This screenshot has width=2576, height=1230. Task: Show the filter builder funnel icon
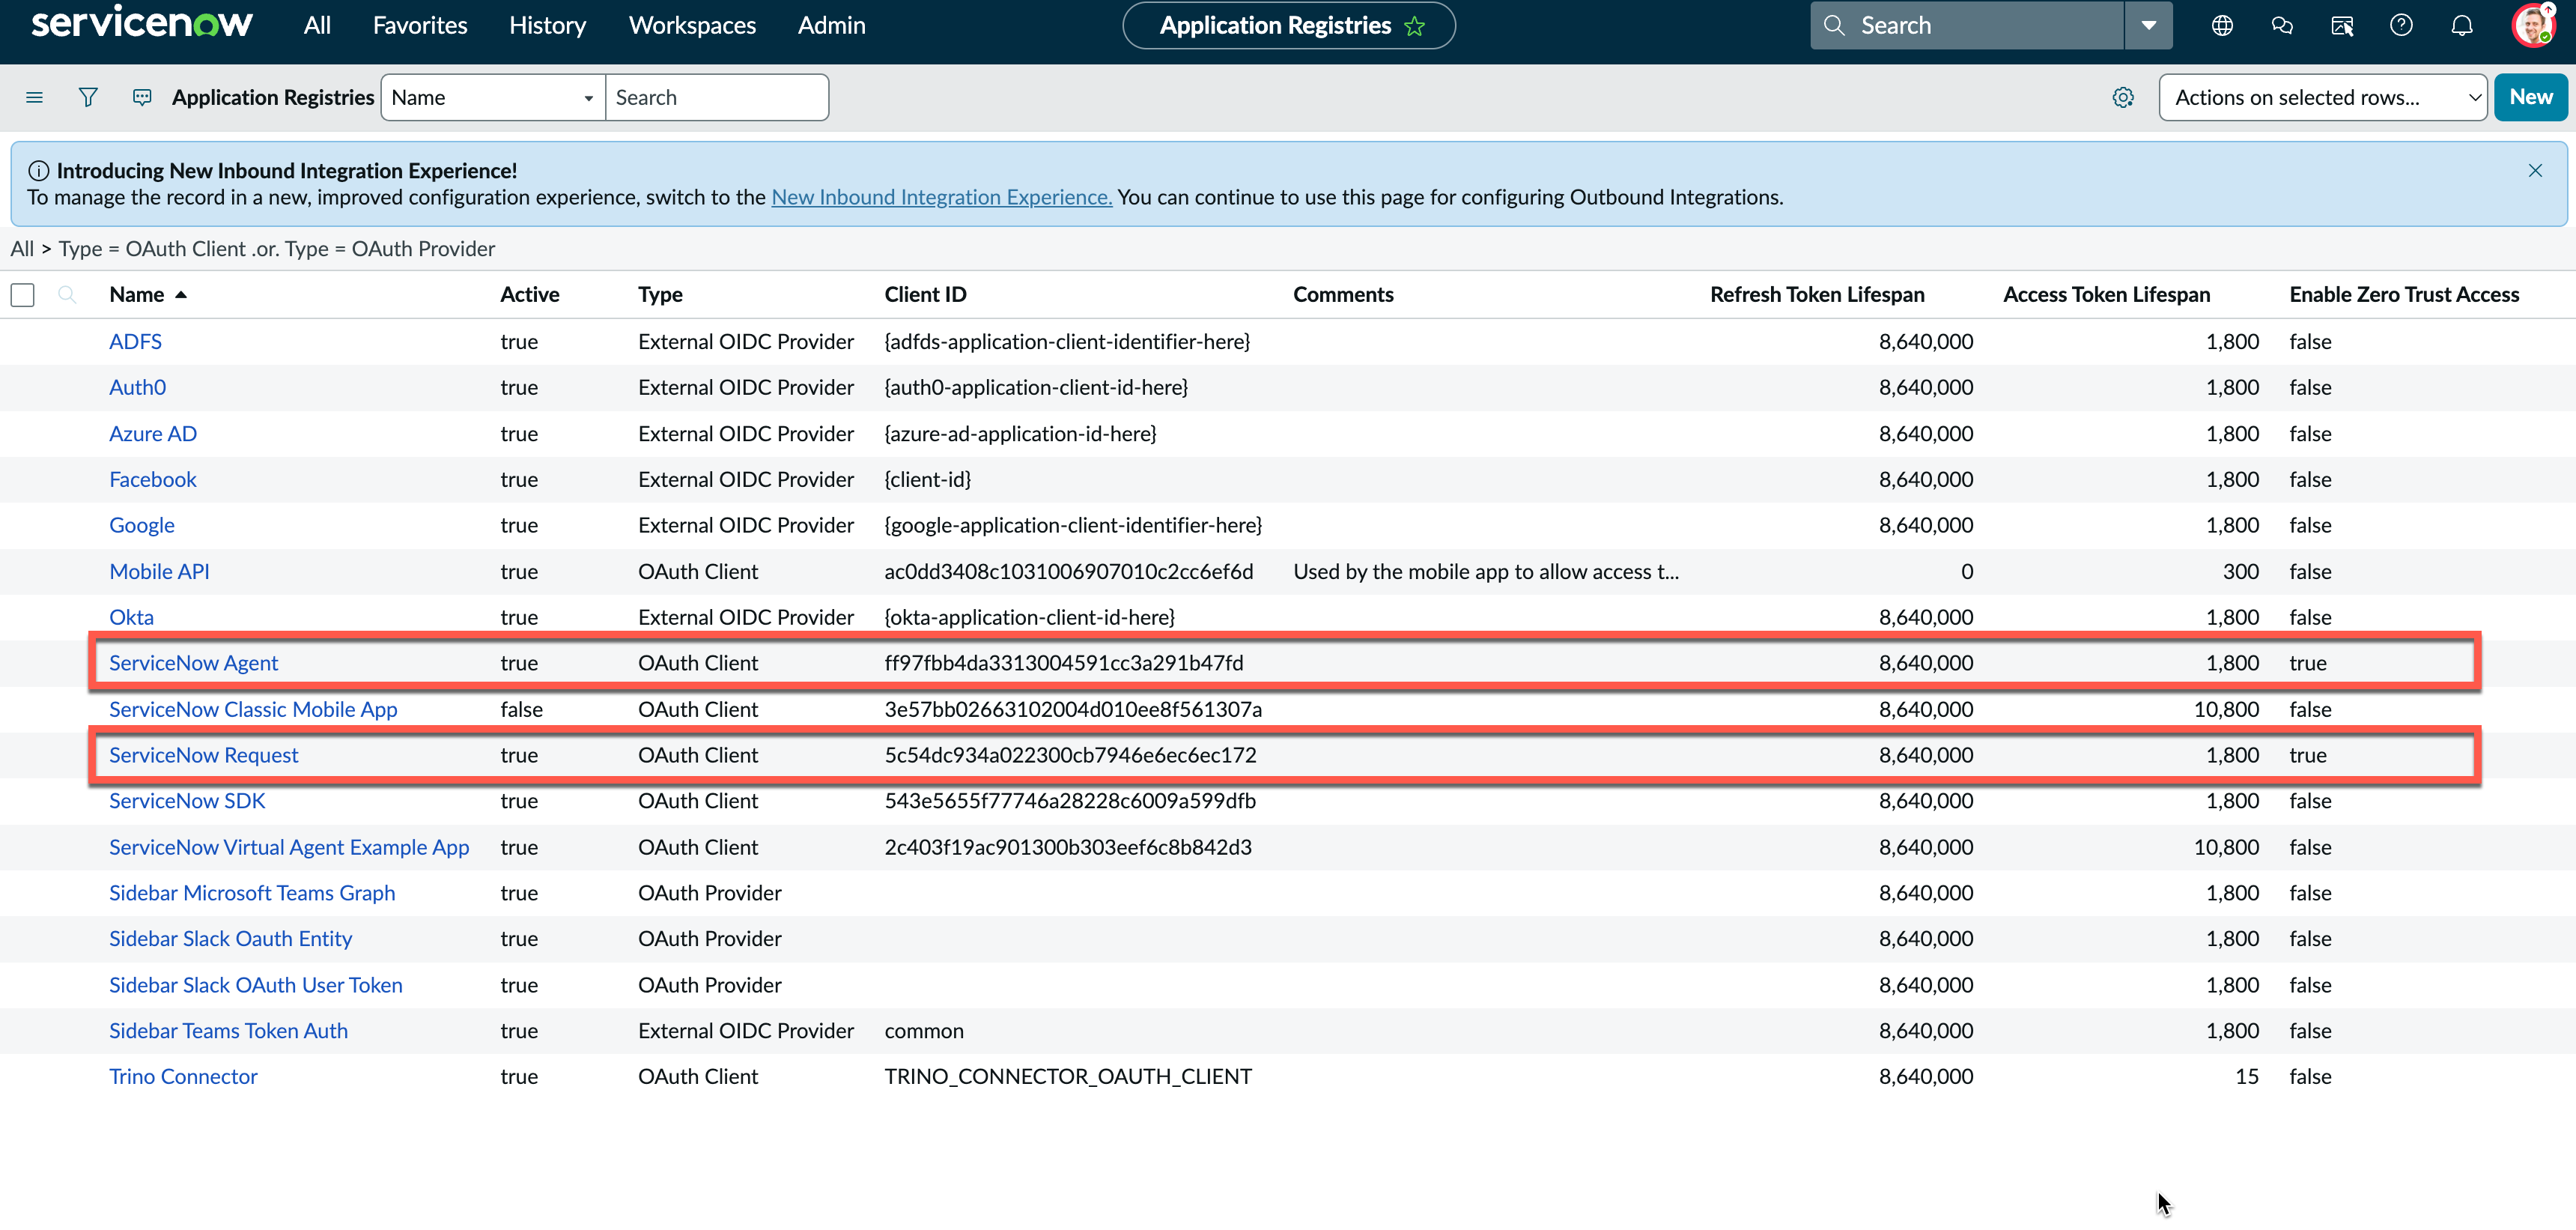click(x=88, y=97)
